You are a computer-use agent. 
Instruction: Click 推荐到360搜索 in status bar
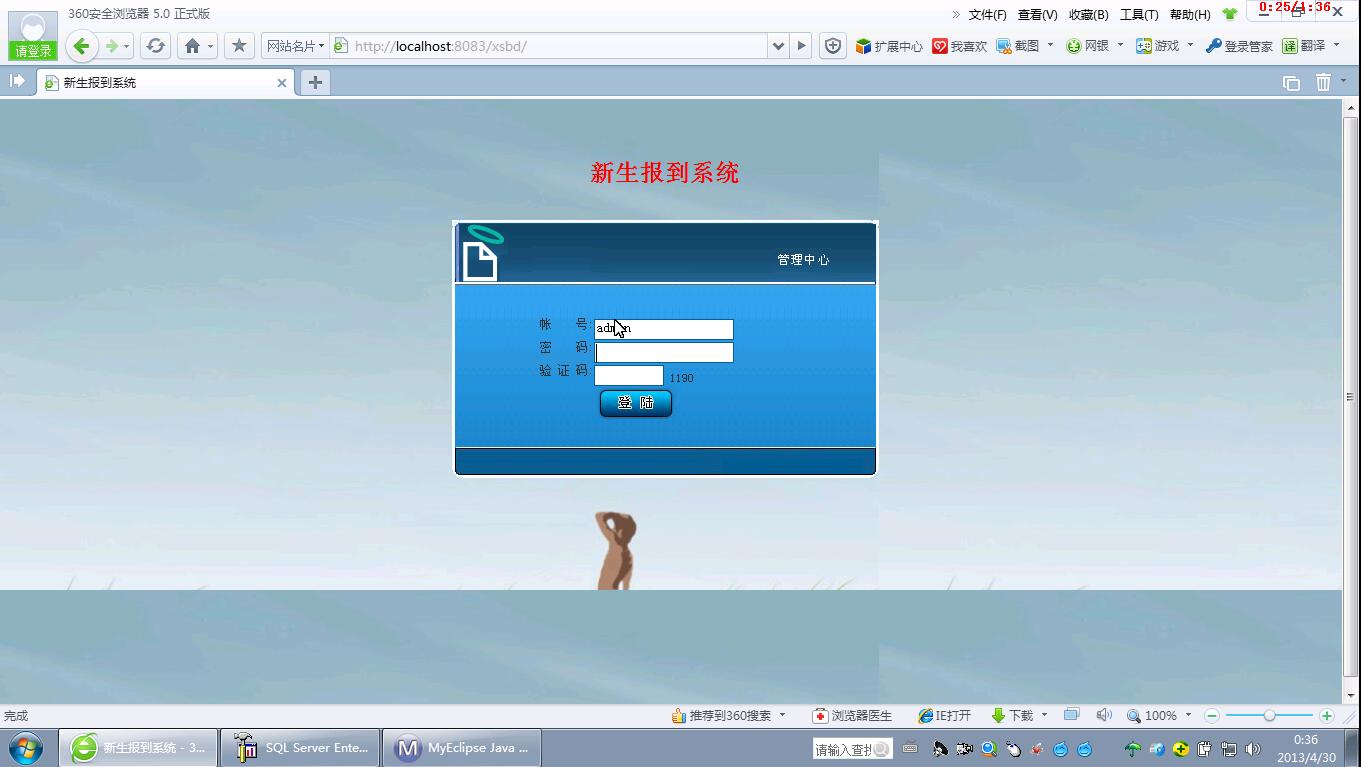pos(721,716)
